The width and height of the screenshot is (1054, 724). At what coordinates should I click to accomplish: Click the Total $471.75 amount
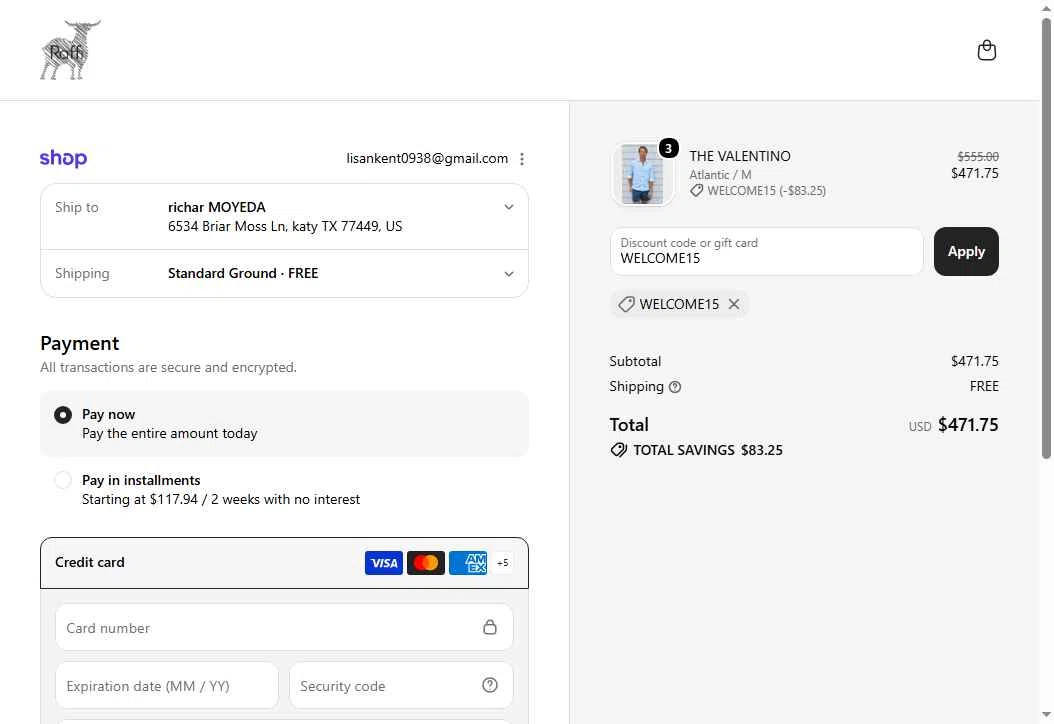(x=968, y=425)
